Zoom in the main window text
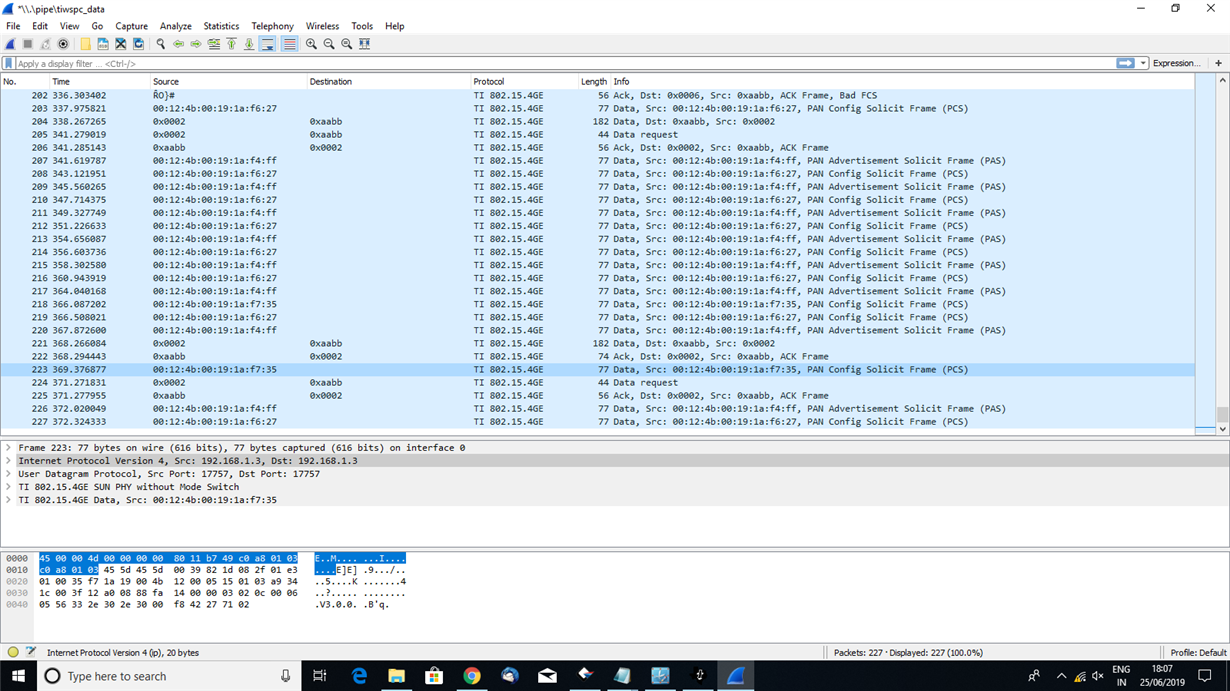This screenshot has height=691, width=1230. pos(311,44)
